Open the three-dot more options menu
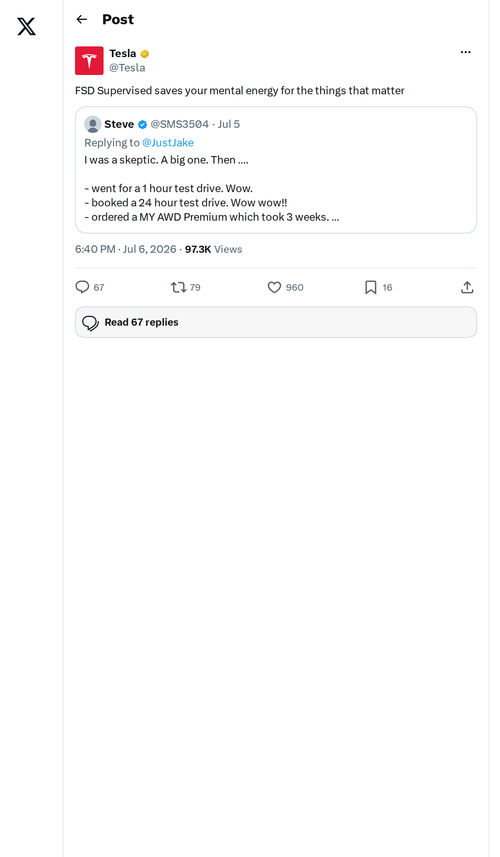 tap(466, 52)
